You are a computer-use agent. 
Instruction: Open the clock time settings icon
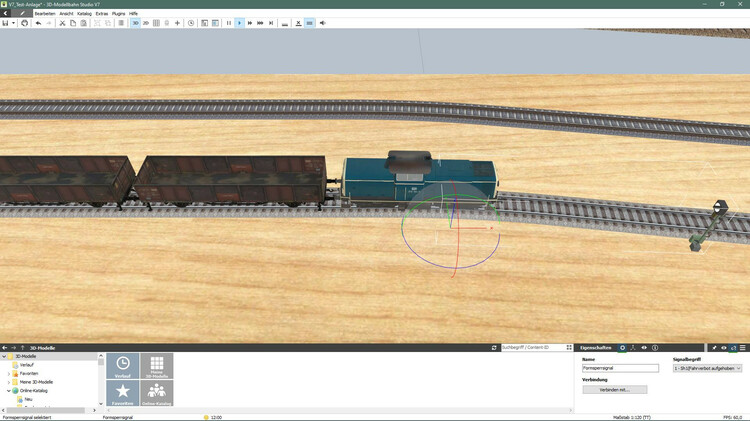click(x=191, y=23)
